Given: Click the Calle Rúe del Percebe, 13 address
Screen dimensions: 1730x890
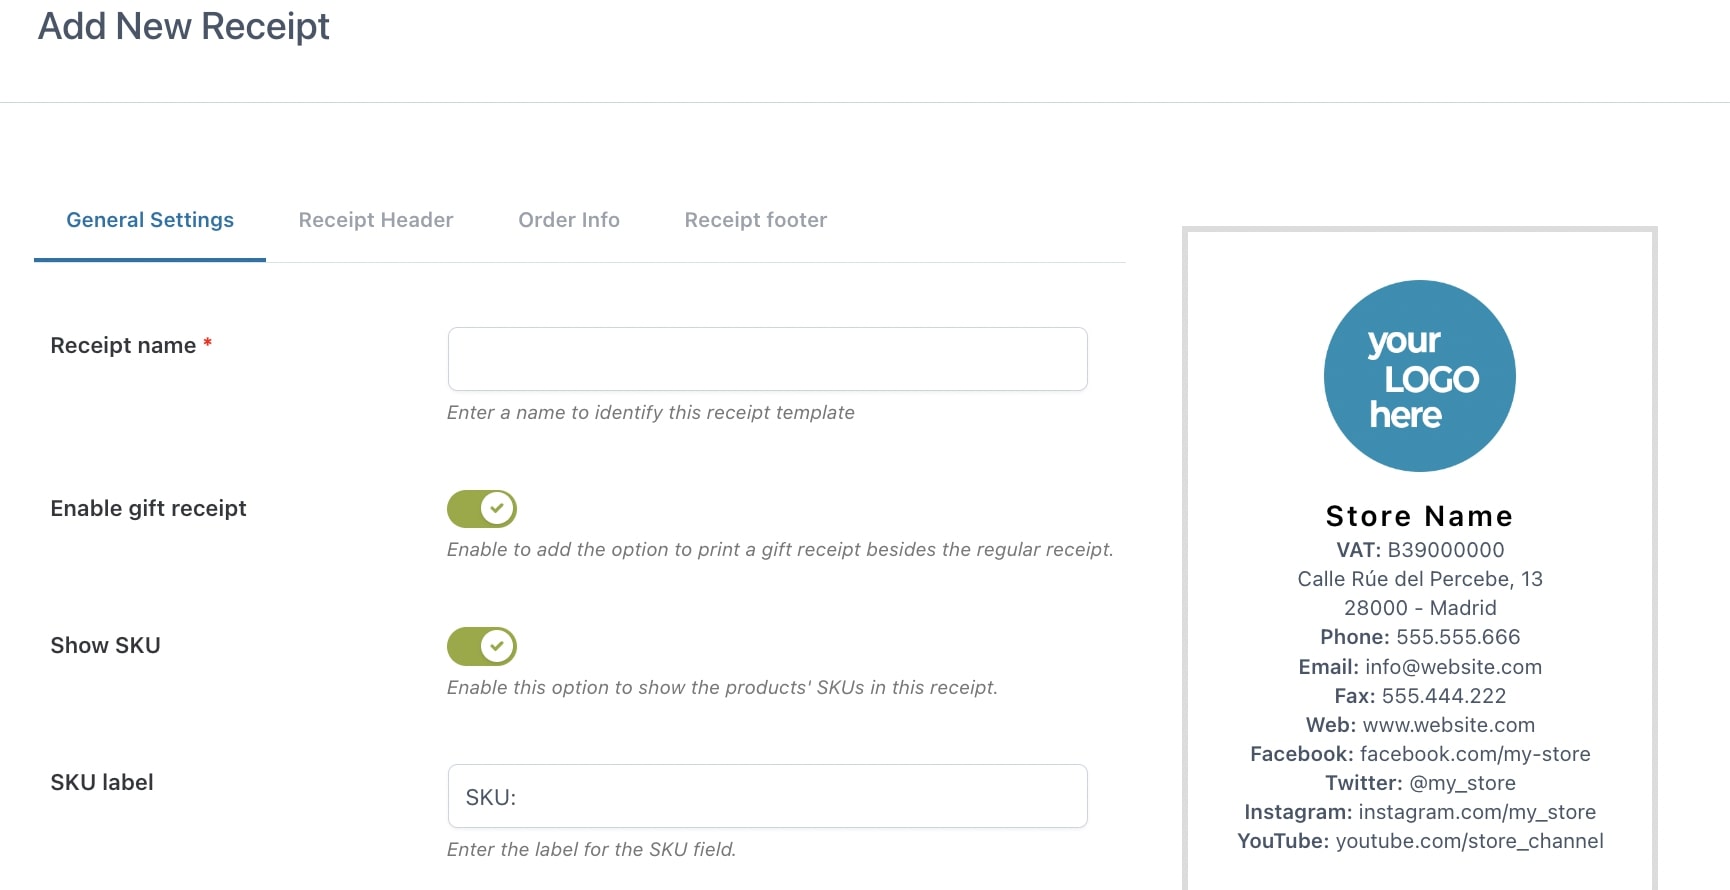Looking at the screenshot, I should [1420, 579].
